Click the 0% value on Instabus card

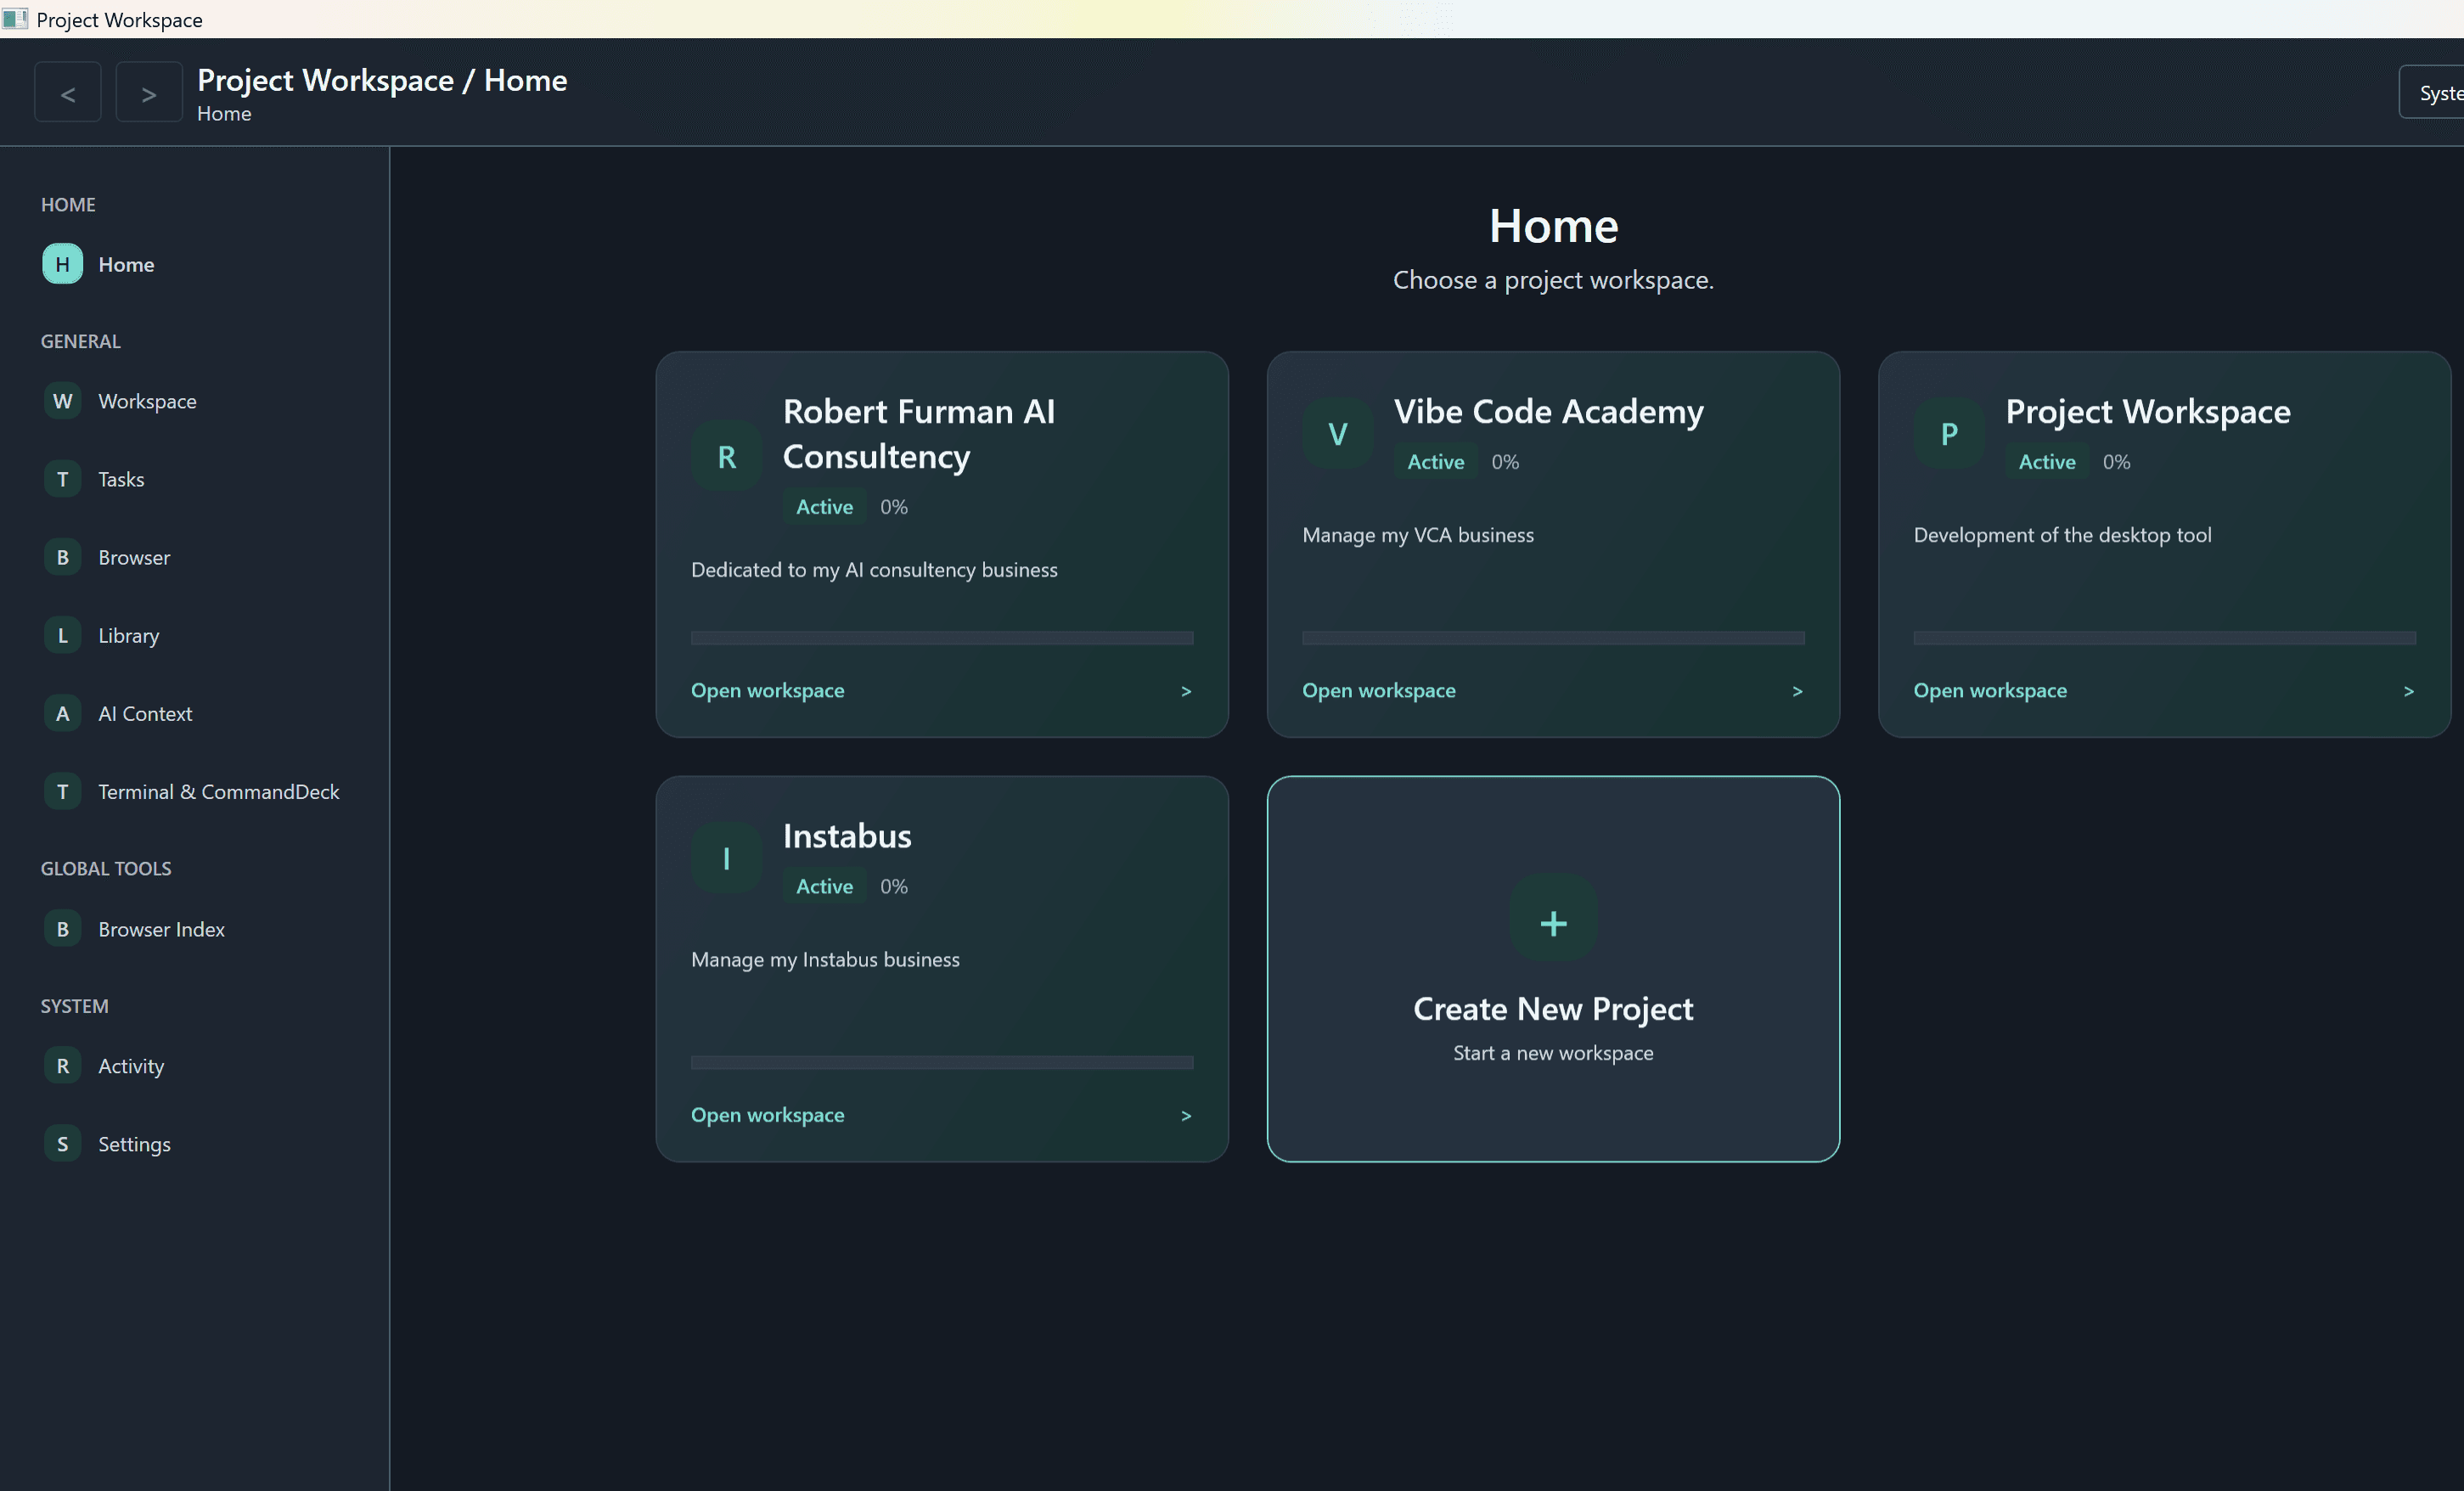click(x=894, y=886)
